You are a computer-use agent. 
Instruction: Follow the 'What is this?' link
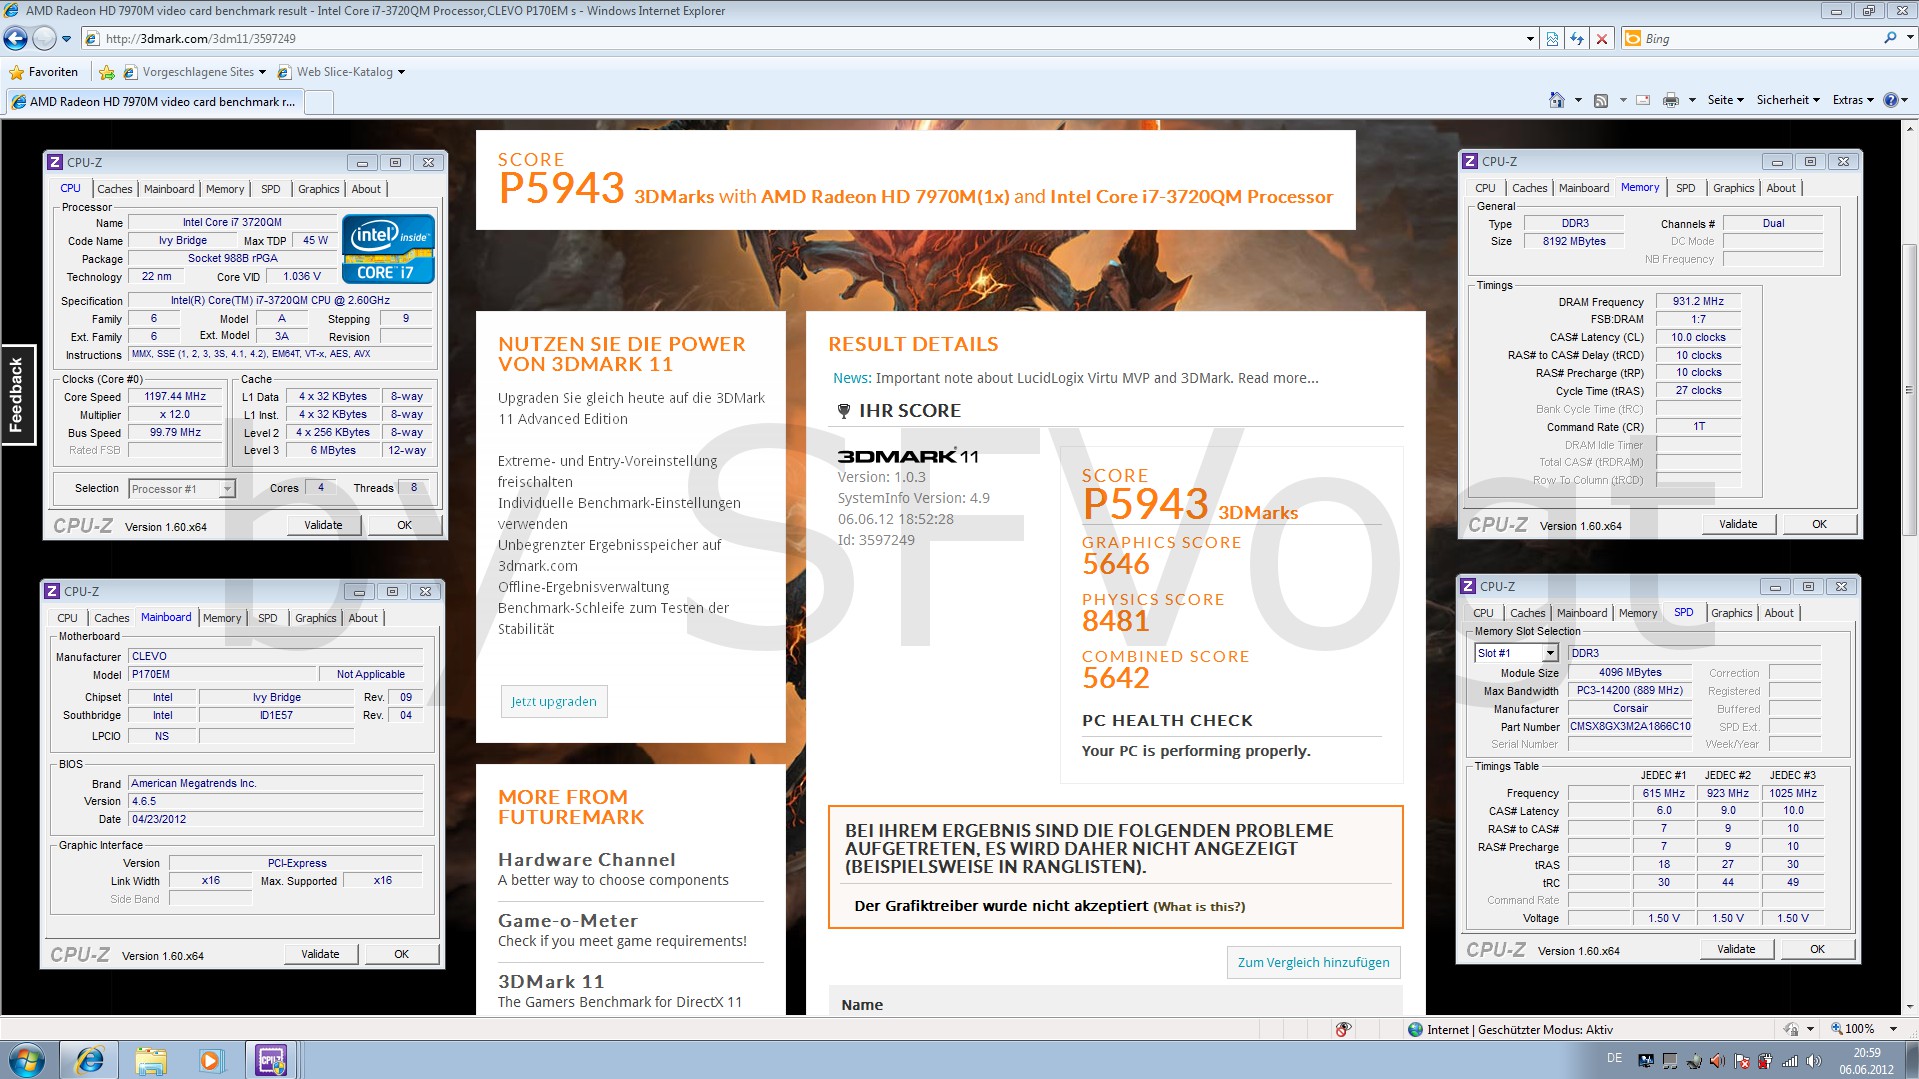click(x=1199, y=906)
